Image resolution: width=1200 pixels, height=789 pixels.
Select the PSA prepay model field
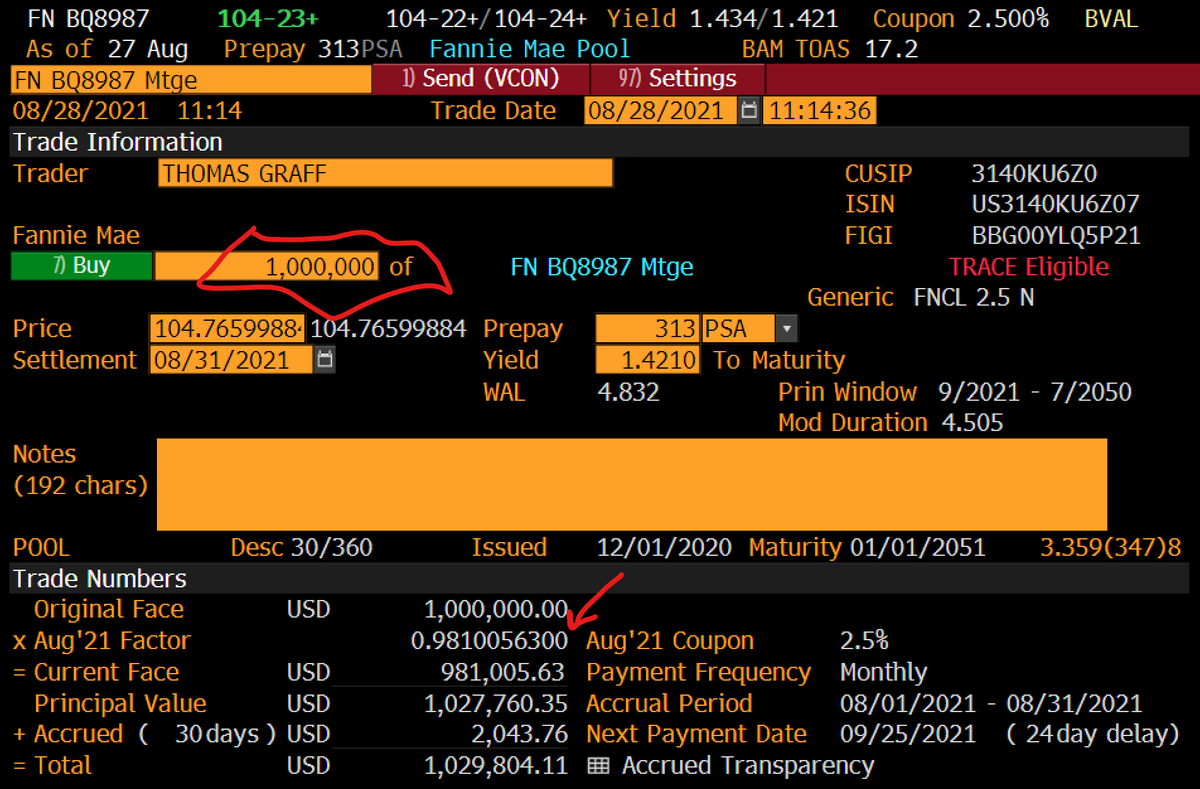point(738,329)
